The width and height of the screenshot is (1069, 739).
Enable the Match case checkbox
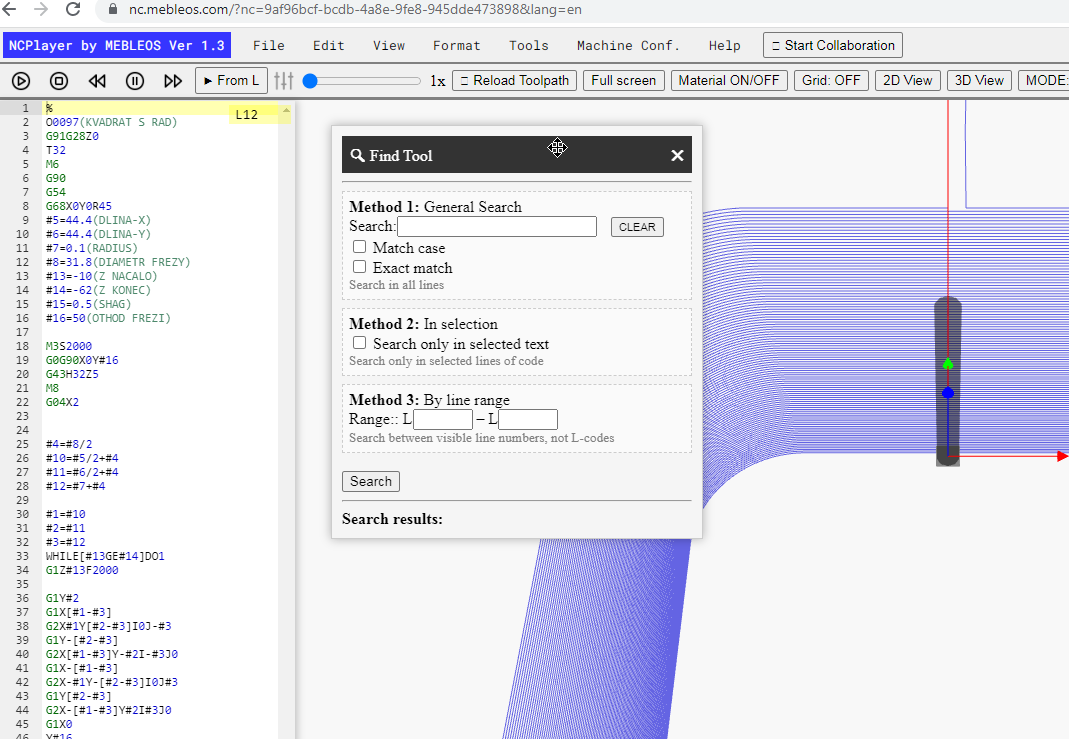359,247
